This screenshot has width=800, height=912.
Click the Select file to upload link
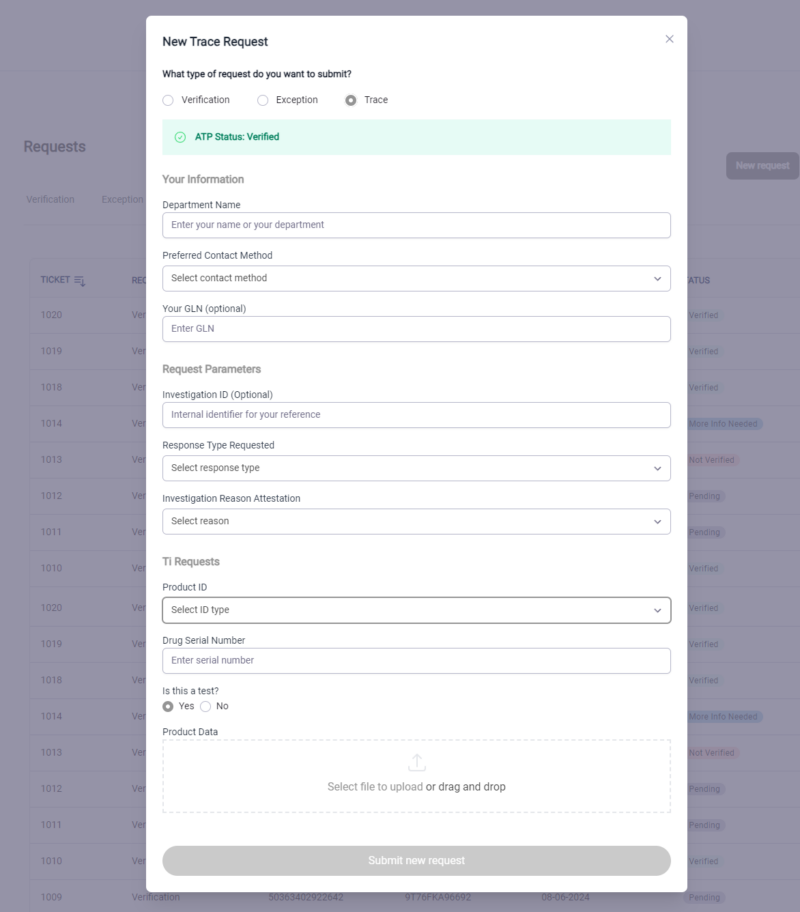[375, 787]
